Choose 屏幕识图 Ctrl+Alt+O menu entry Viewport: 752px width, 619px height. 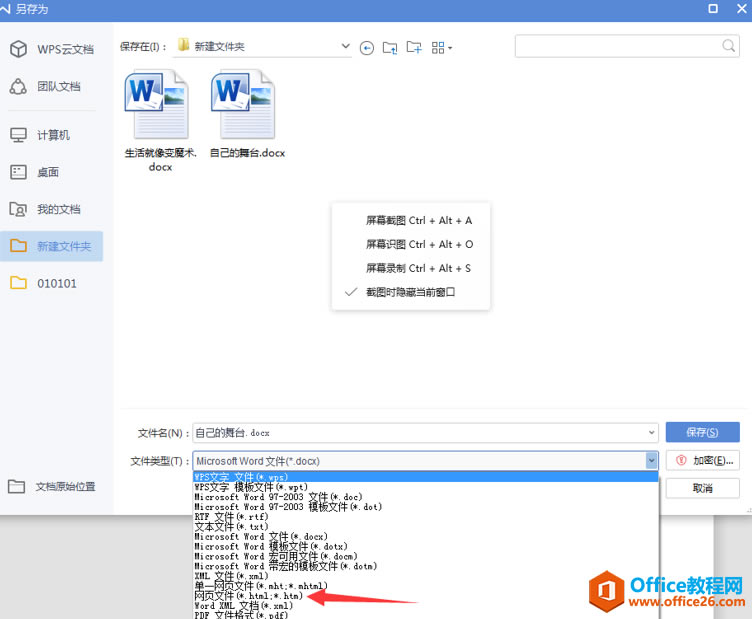point(411,245)
